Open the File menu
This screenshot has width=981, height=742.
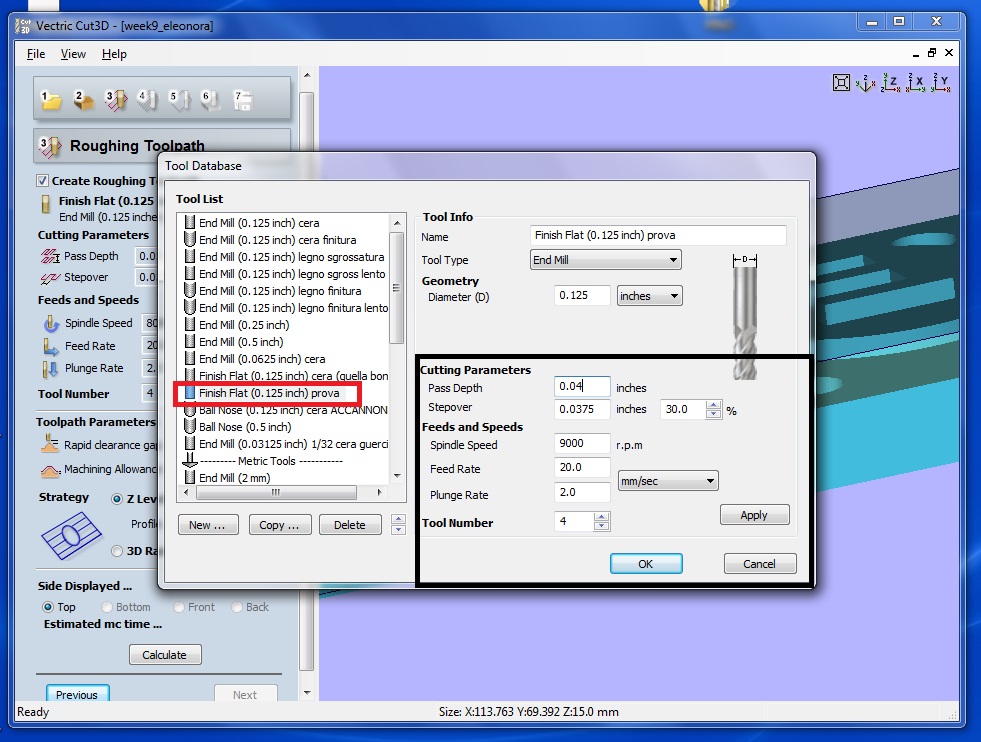pos(36,54)
